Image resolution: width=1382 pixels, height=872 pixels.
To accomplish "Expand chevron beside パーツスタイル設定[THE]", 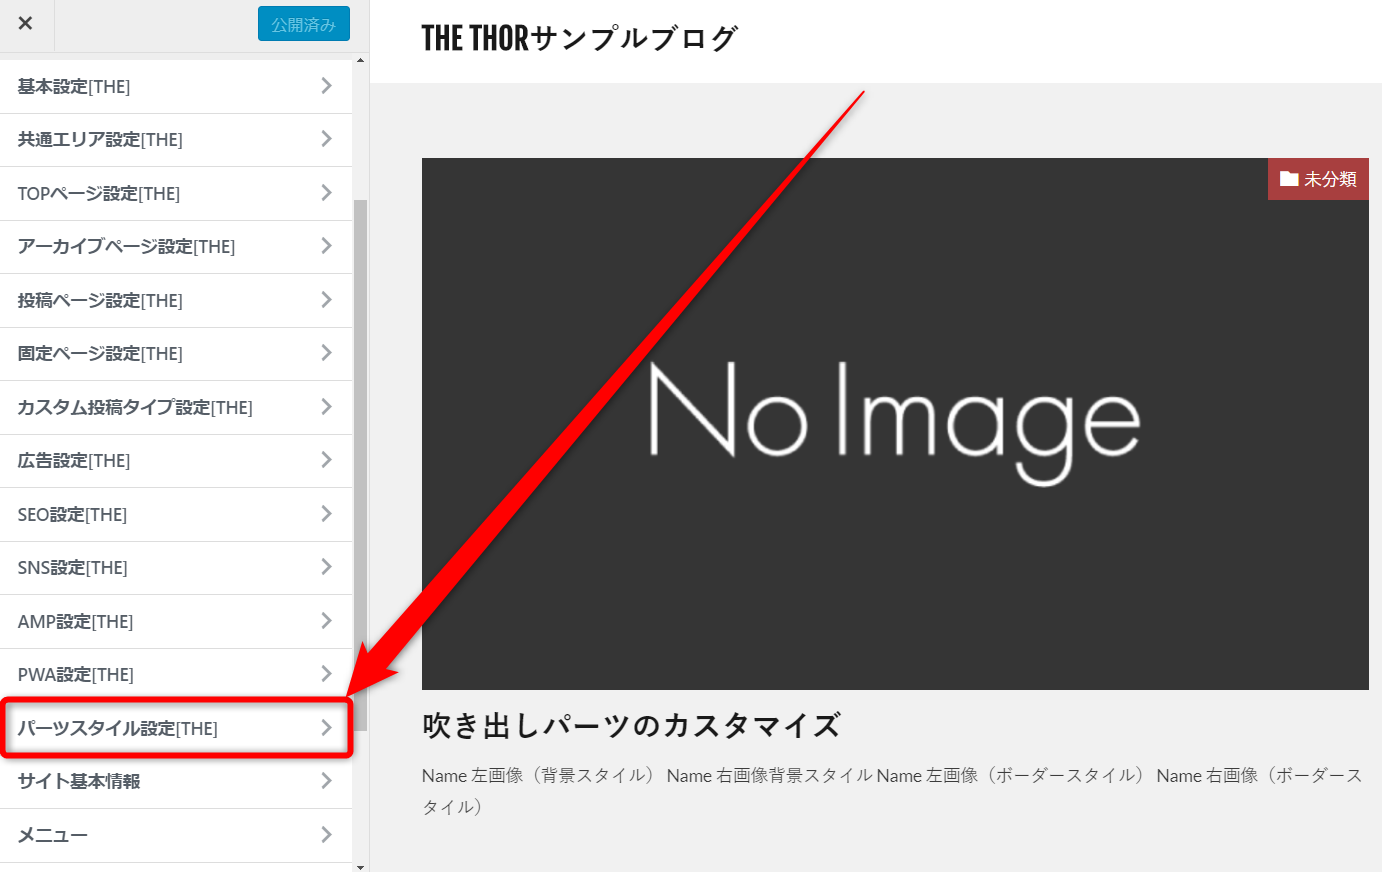I will click(326, 728).
